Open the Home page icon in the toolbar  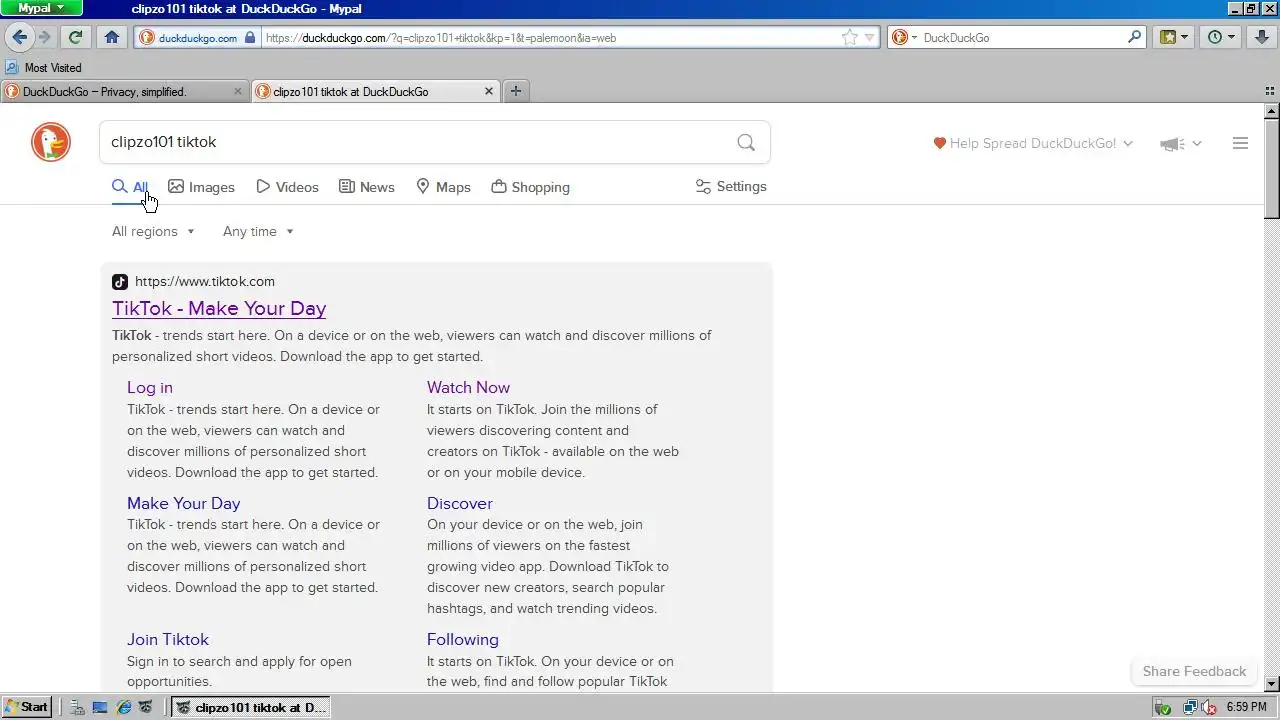click(x=112, y=37)
